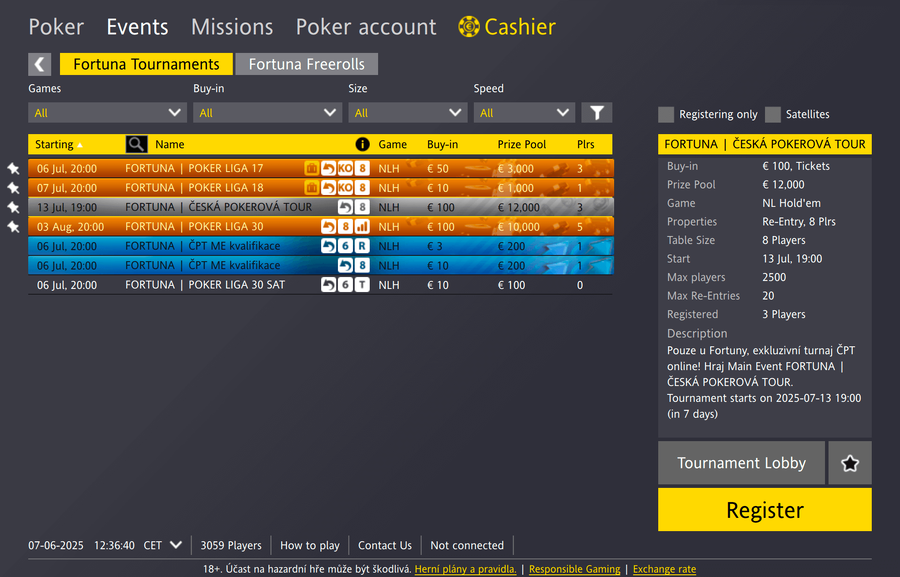This screenshot has width=900, height=577.
Task: Click the R rebuy icon on the € 3 kvalifikace row
Action: (x=362, y=246)
